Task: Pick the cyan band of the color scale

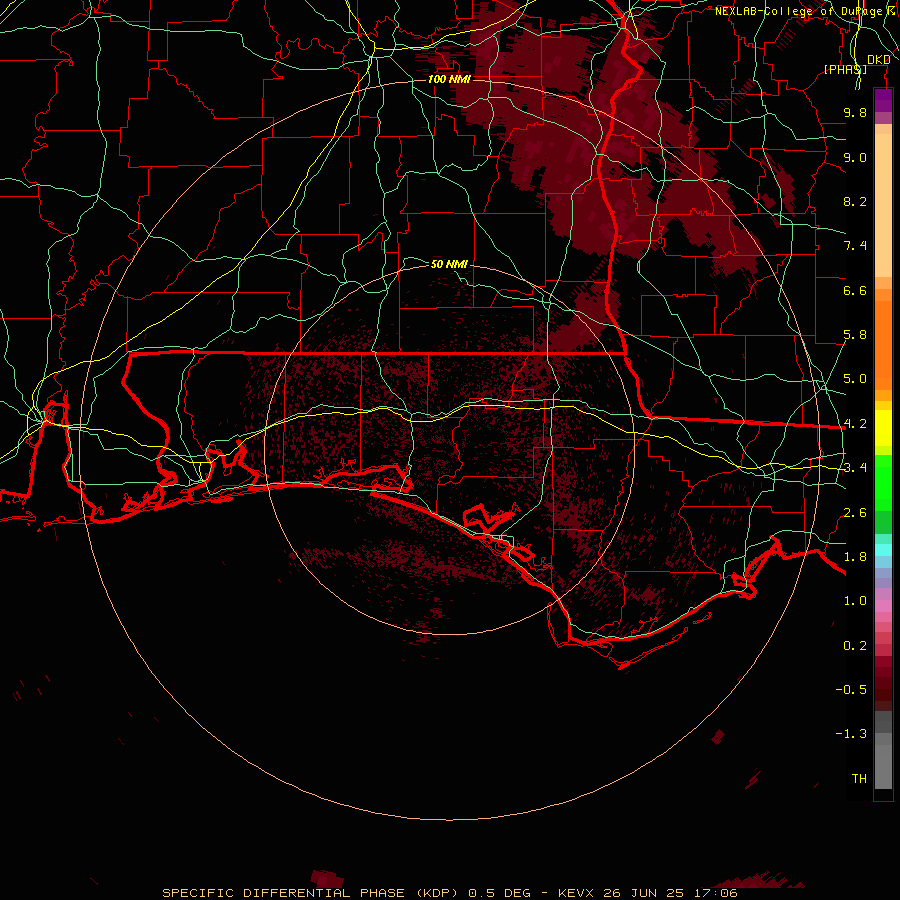Action: click(883, 550)
